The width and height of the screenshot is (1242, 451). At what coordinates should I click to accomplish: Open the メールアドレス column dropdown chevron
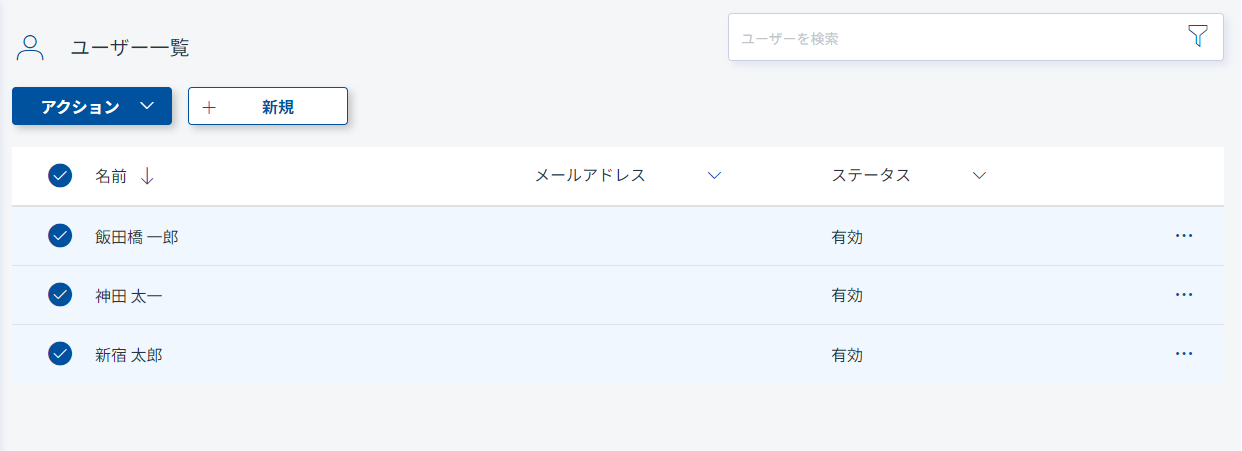(x=714, y=176)
